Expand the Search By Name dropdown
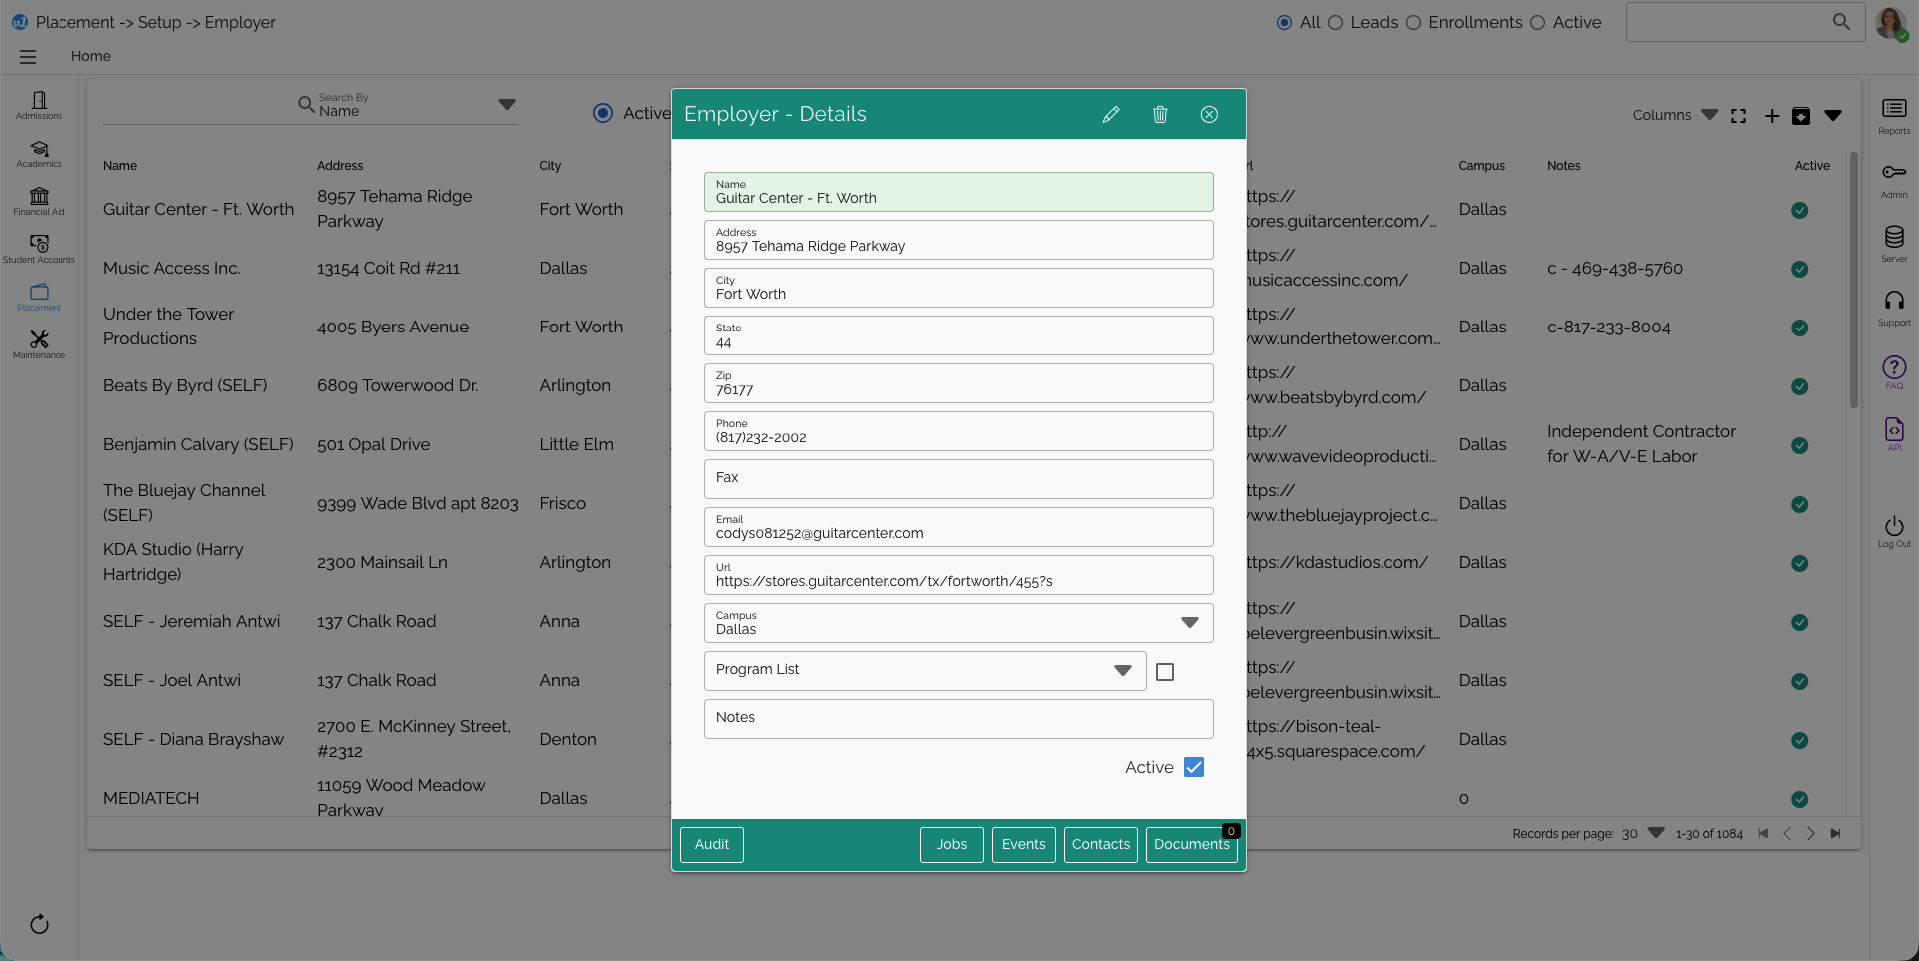Viewport: 1919px width, 961px height. tap(507, 105)
